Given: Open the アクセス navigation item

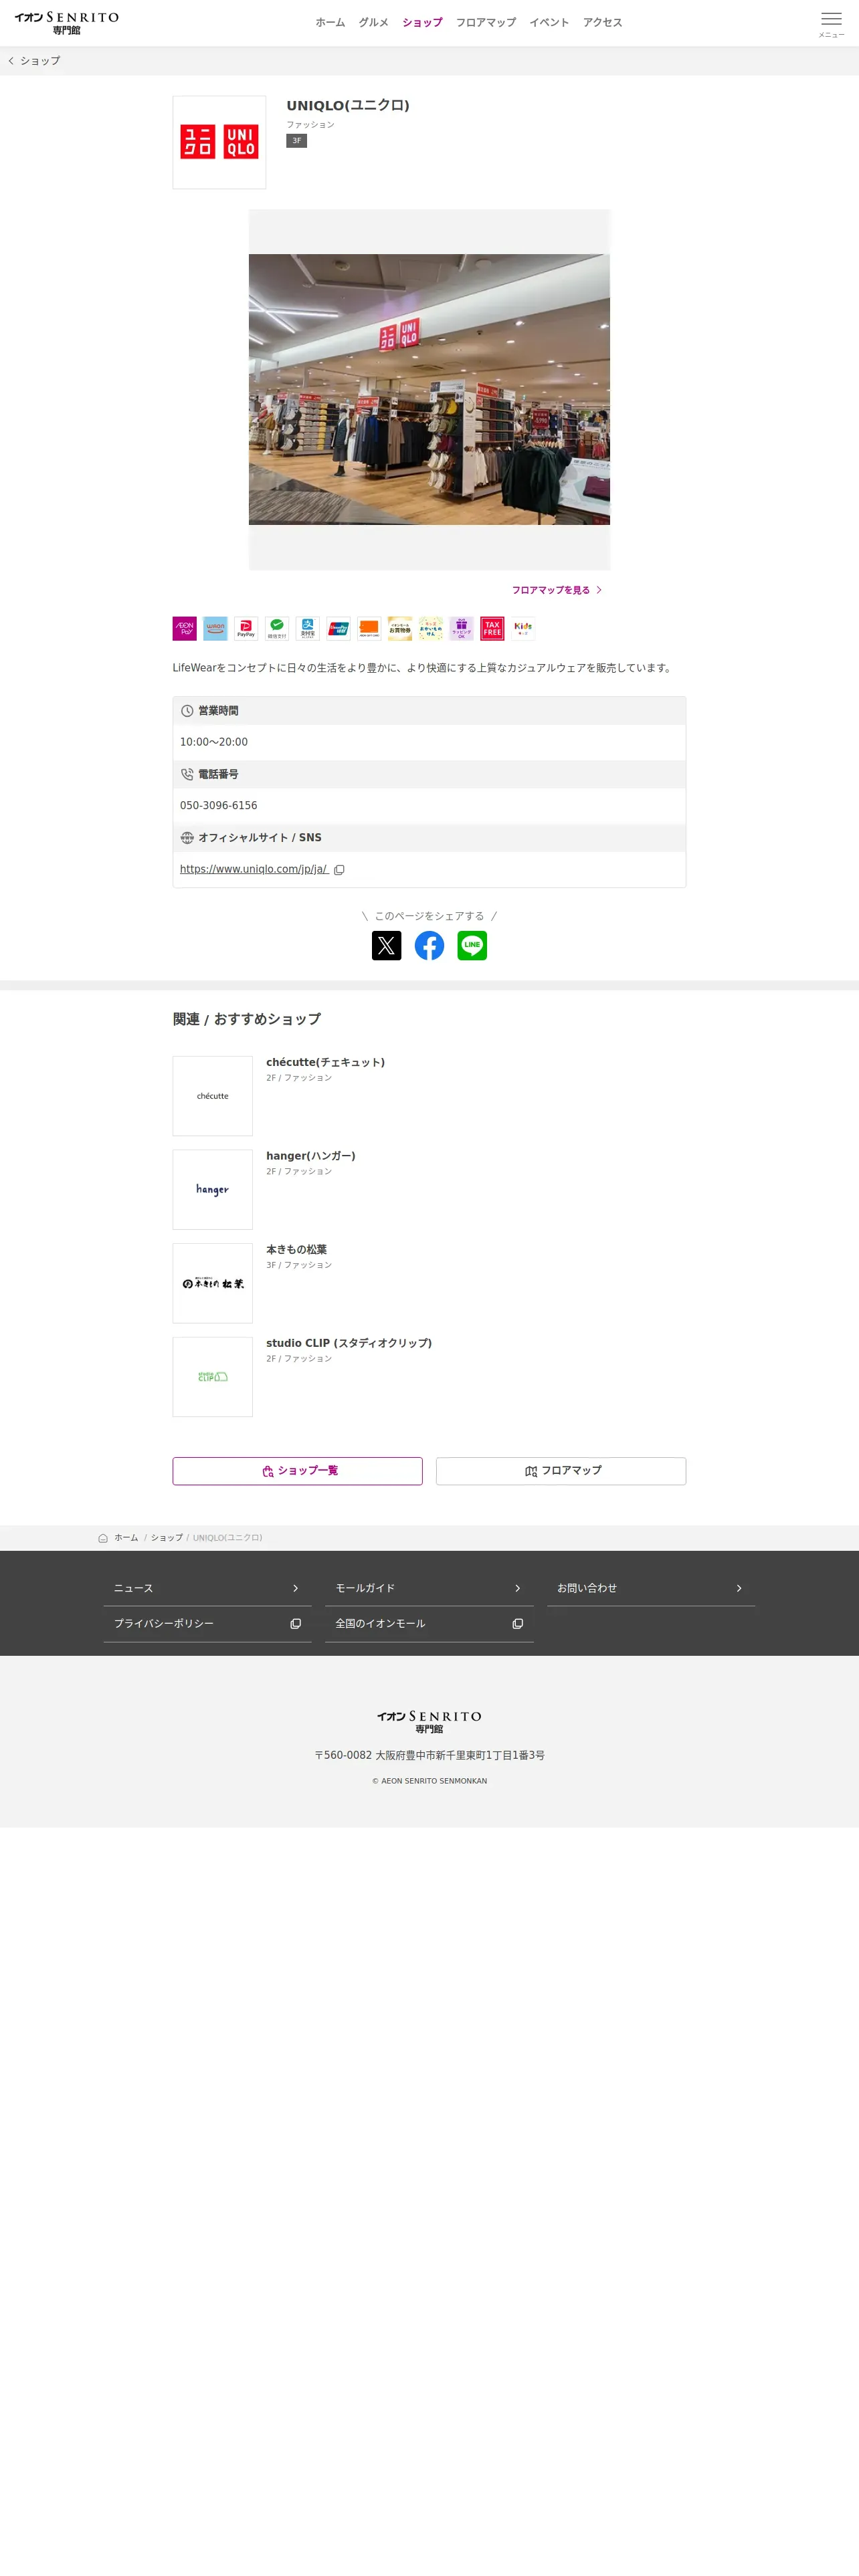Looking at the screenshot, I should point(602,22).
